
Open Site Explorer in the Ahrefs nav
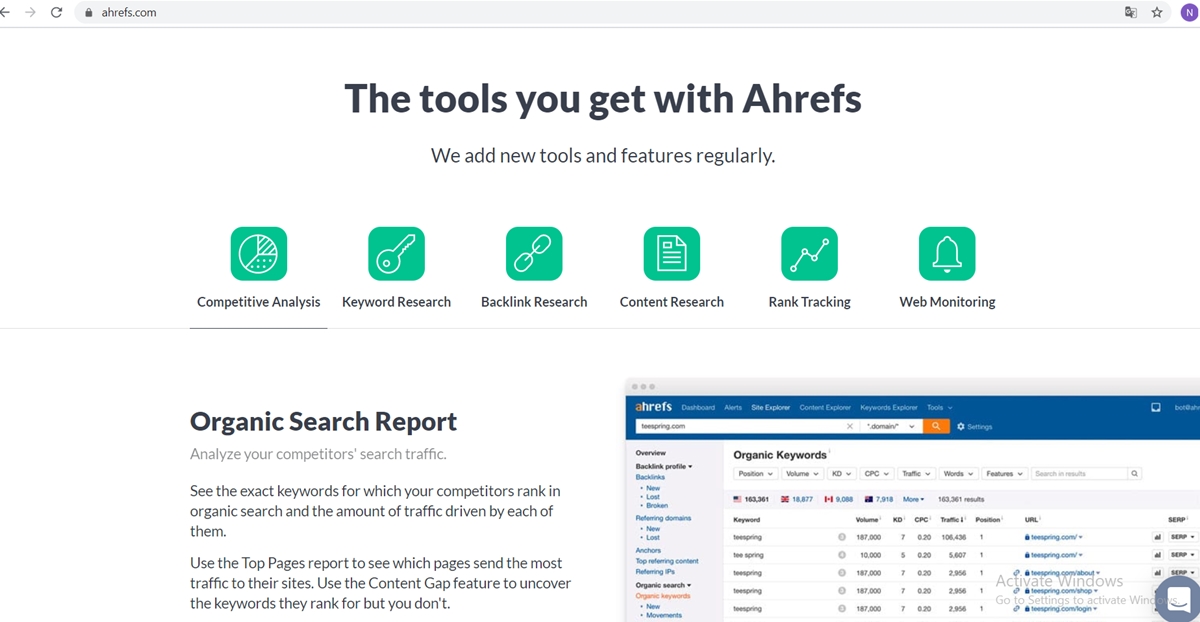click(x=770, y=408)
